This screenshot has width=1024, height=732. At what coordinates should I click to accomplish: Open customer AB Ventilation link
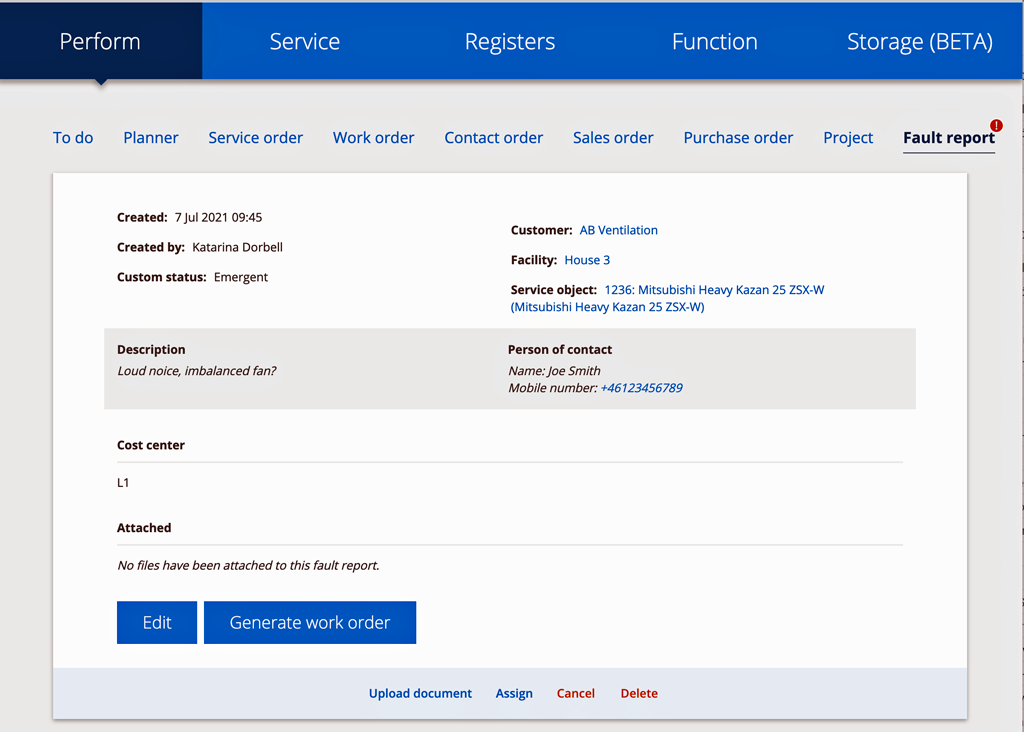[618, 230]
